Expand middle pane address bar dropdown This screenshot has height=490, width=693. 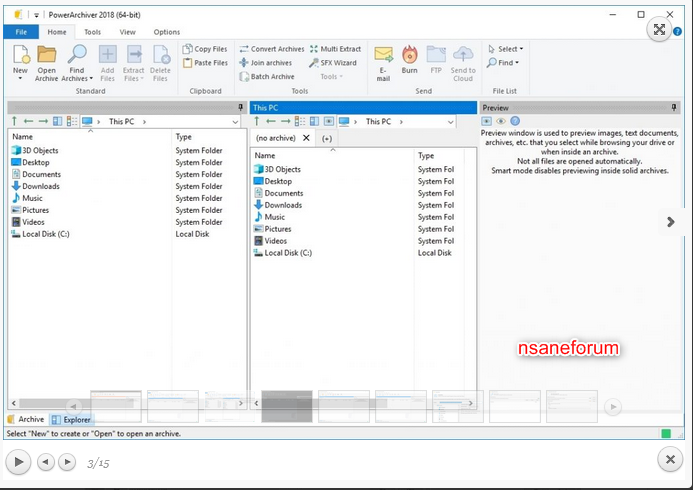[x=450, y=122]
